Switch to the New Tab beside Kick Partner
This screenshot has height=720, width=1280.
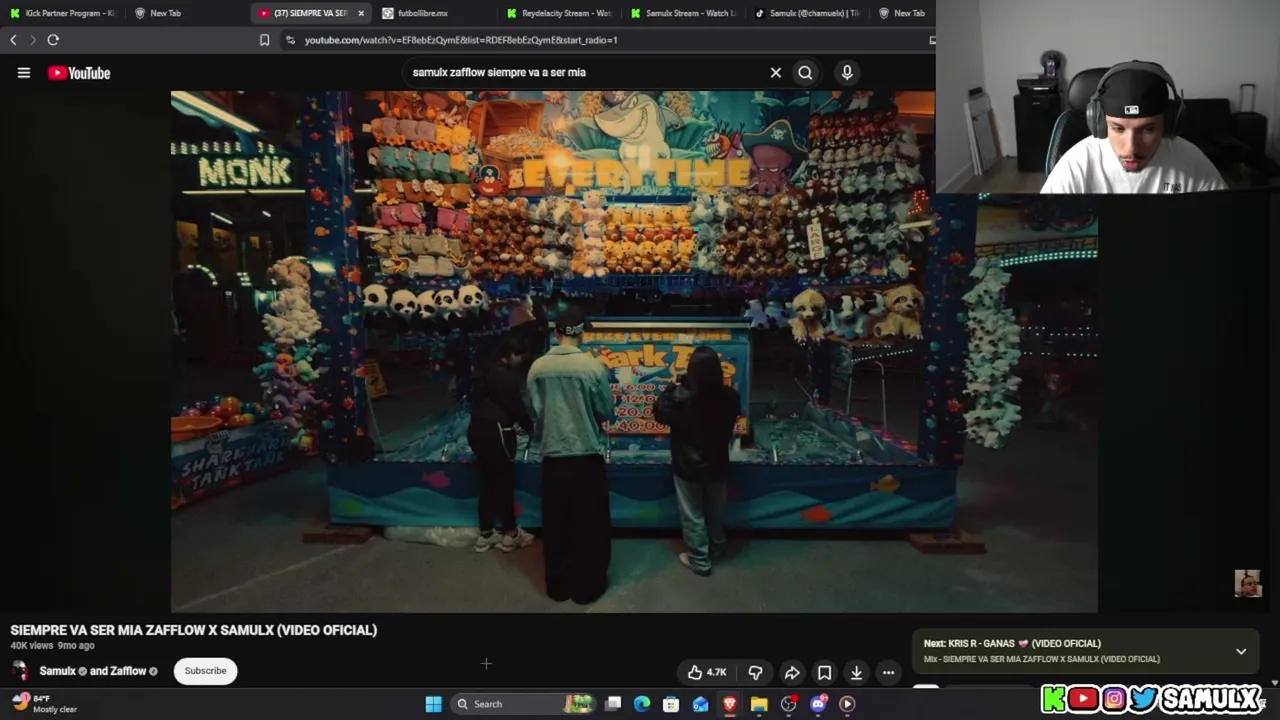pos(165,13)
